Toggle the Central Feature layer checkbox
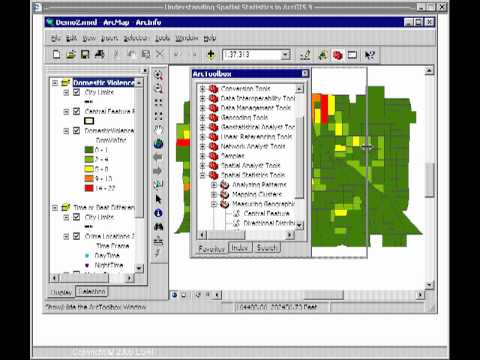 [77, 111]
